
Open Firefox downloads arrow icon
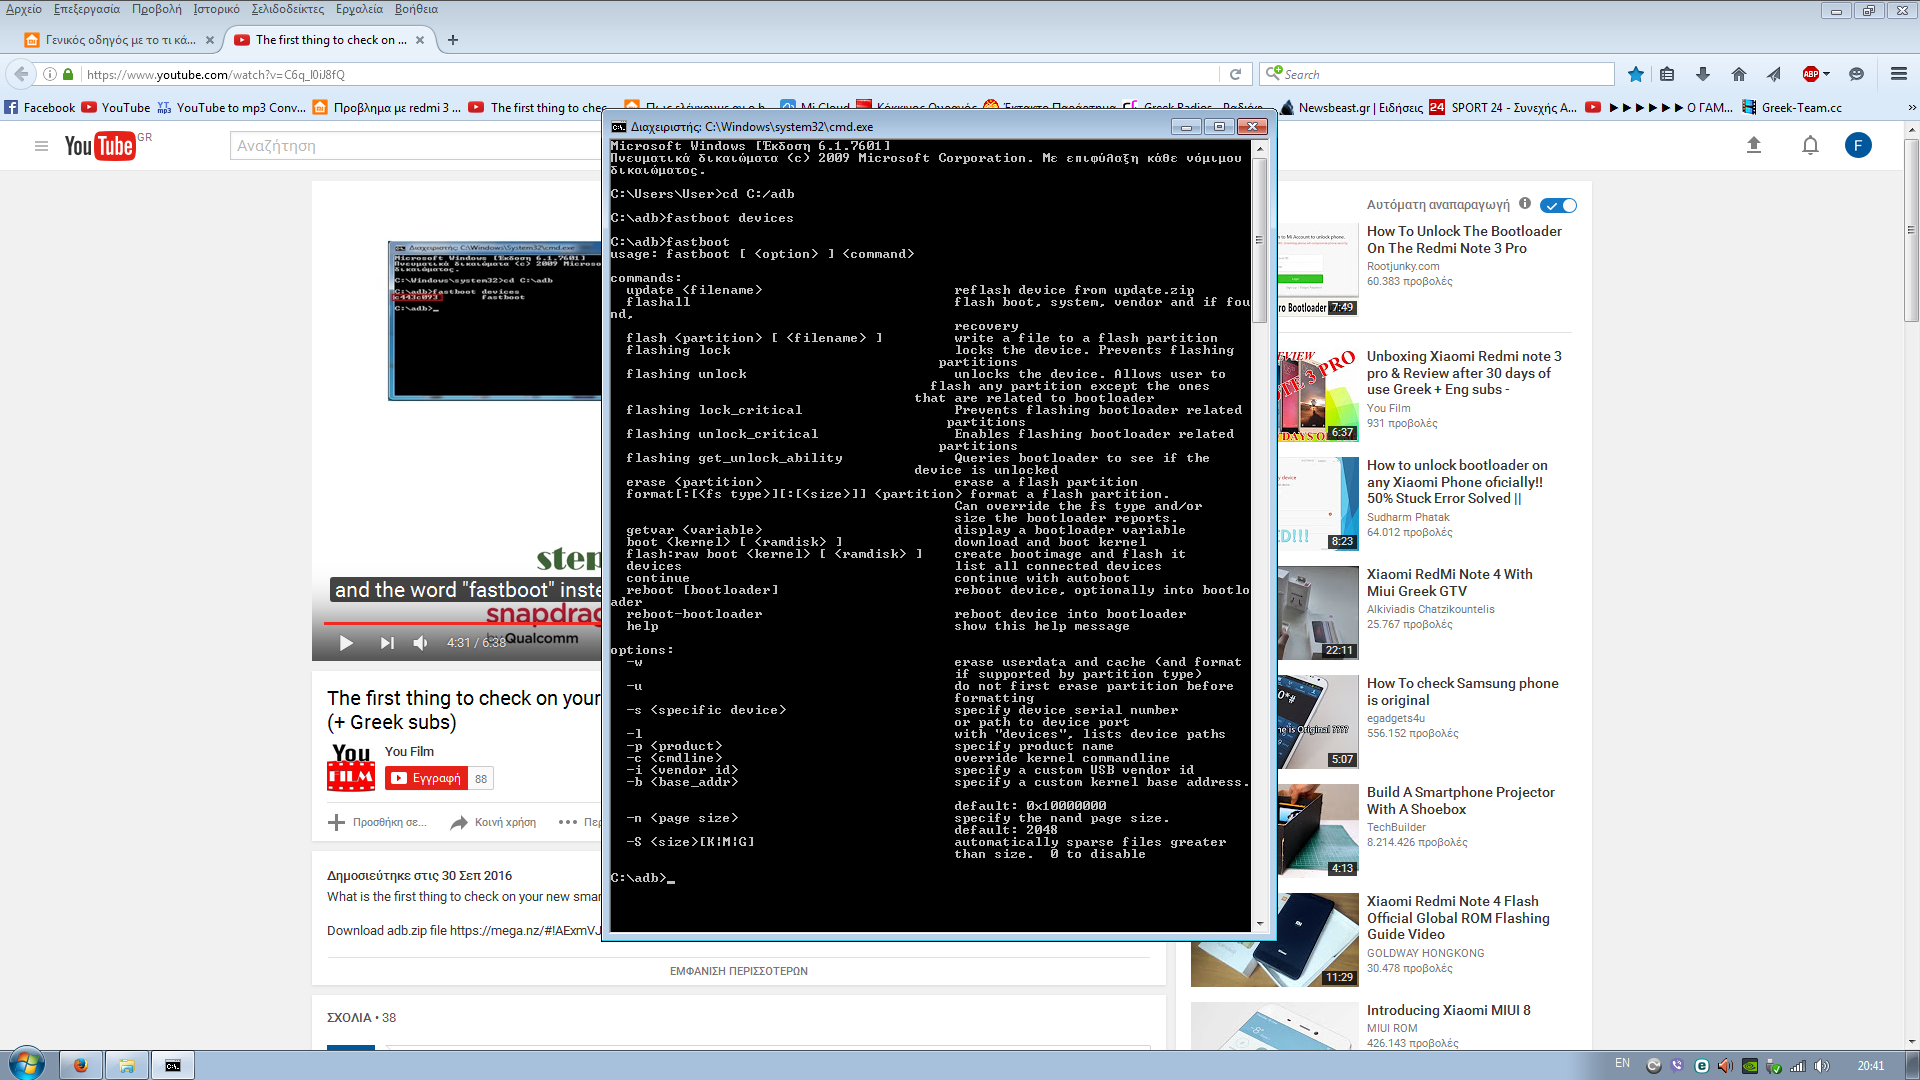[x=1703, y=74]
